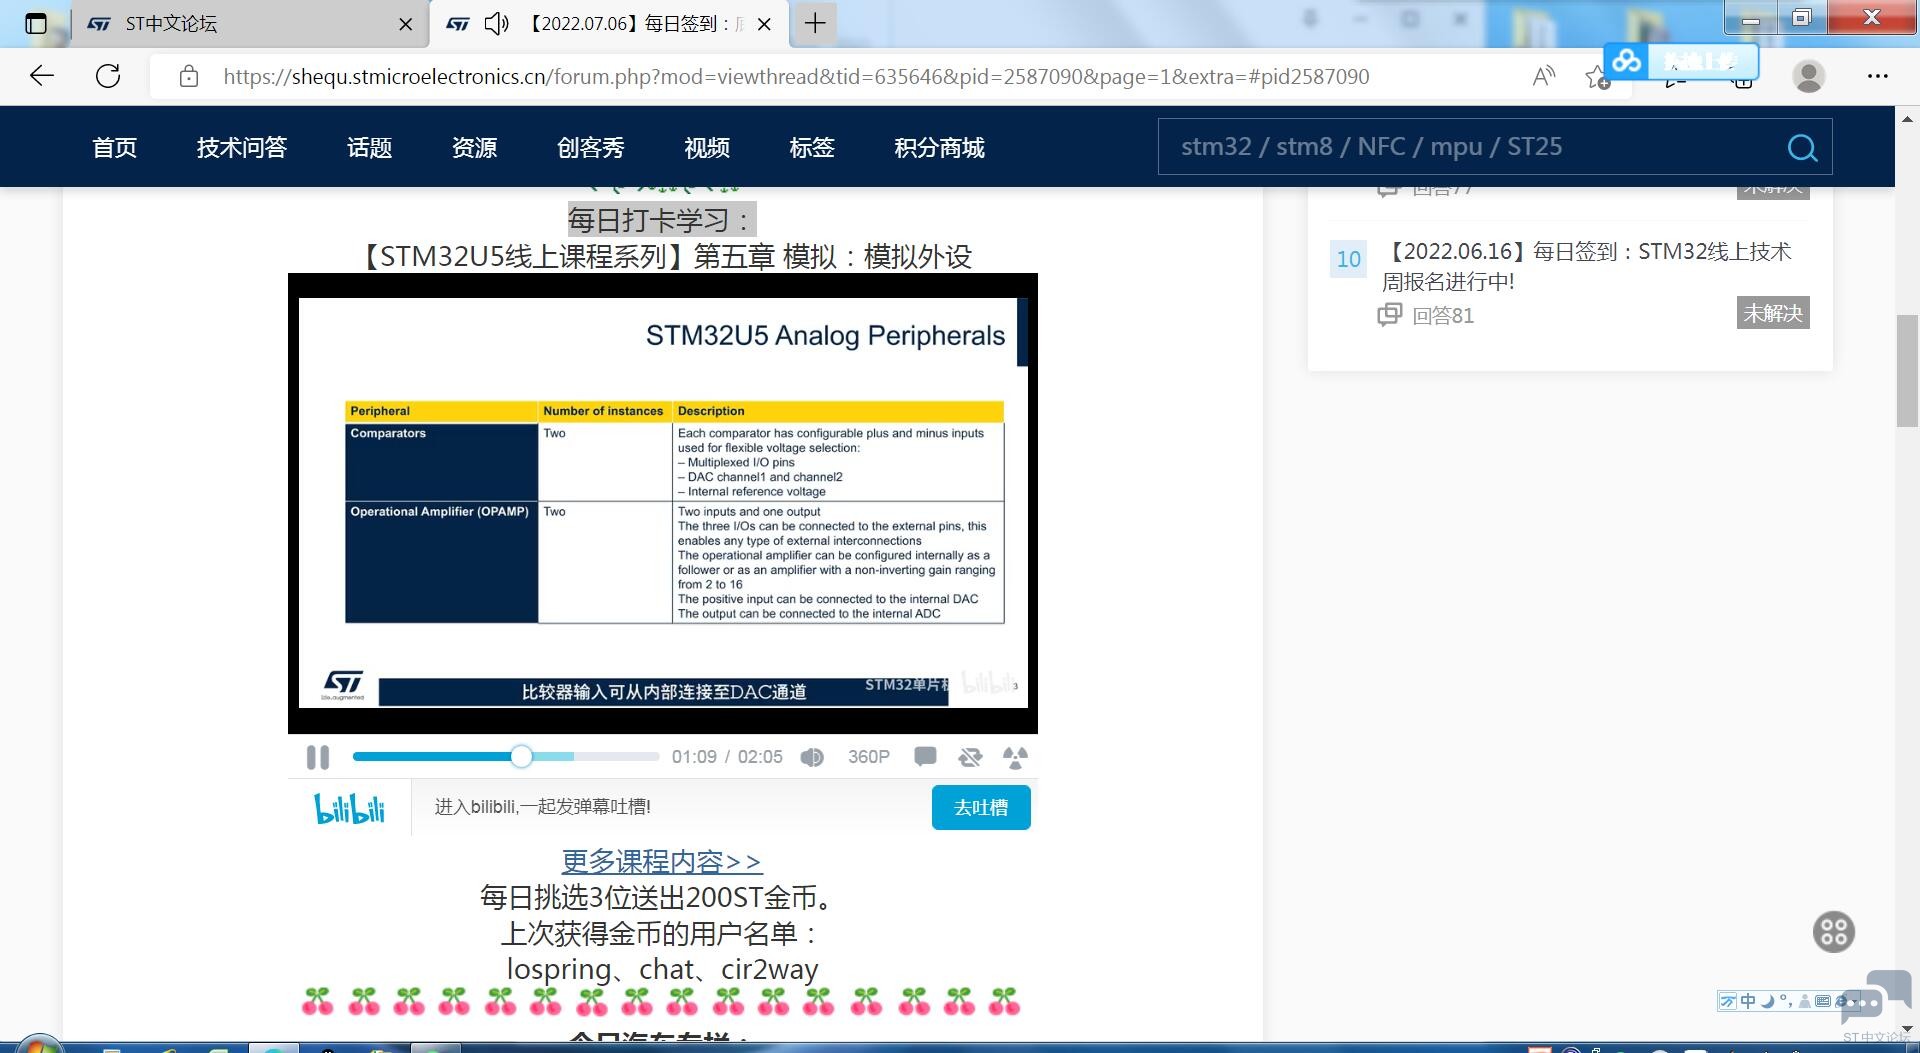Mute the tab via speaker icon
Viewport: 1920px width, 1053px height.
pos(497,23)
